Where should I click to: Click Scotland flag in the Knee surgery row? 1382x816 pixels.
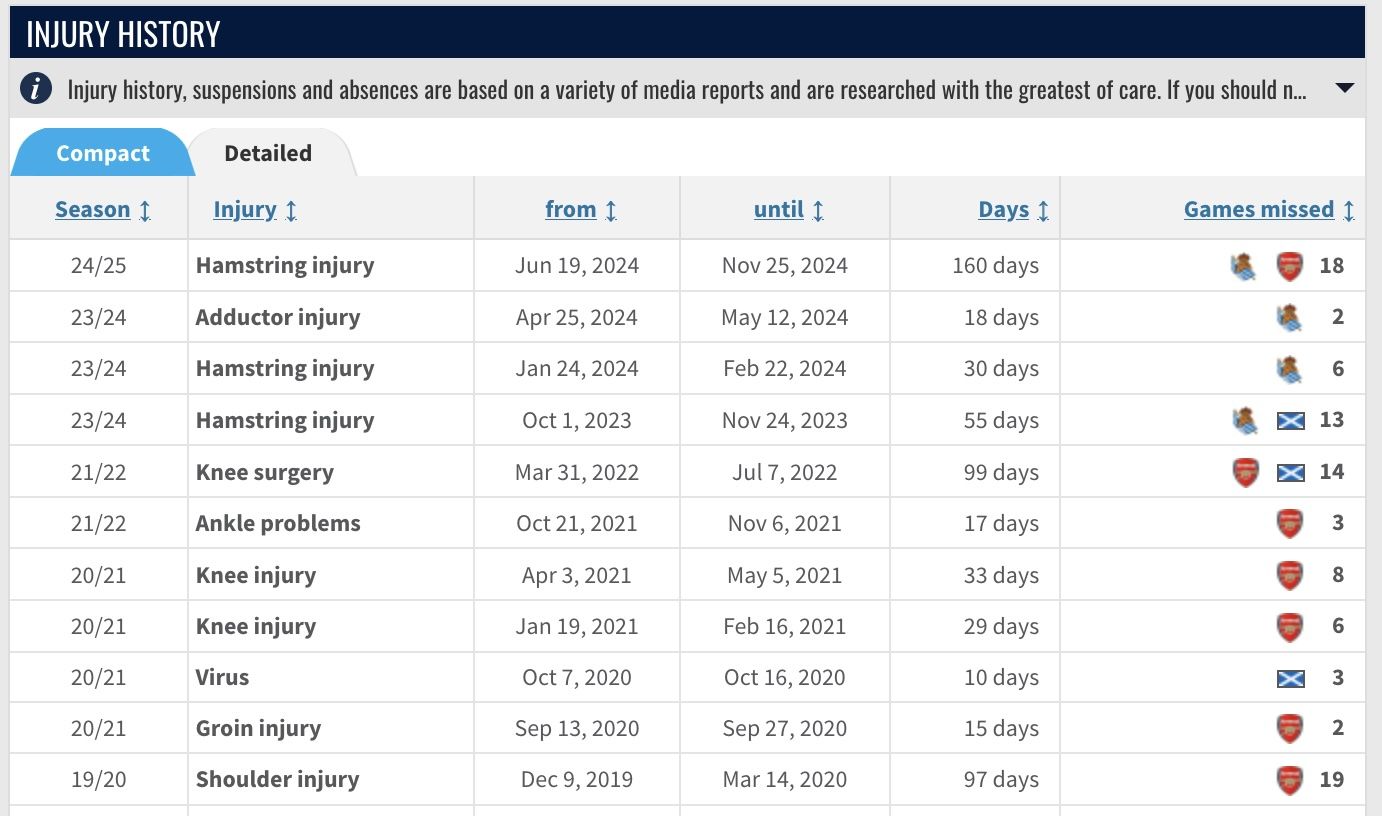pyautogui.click(x=1290, y=472)
